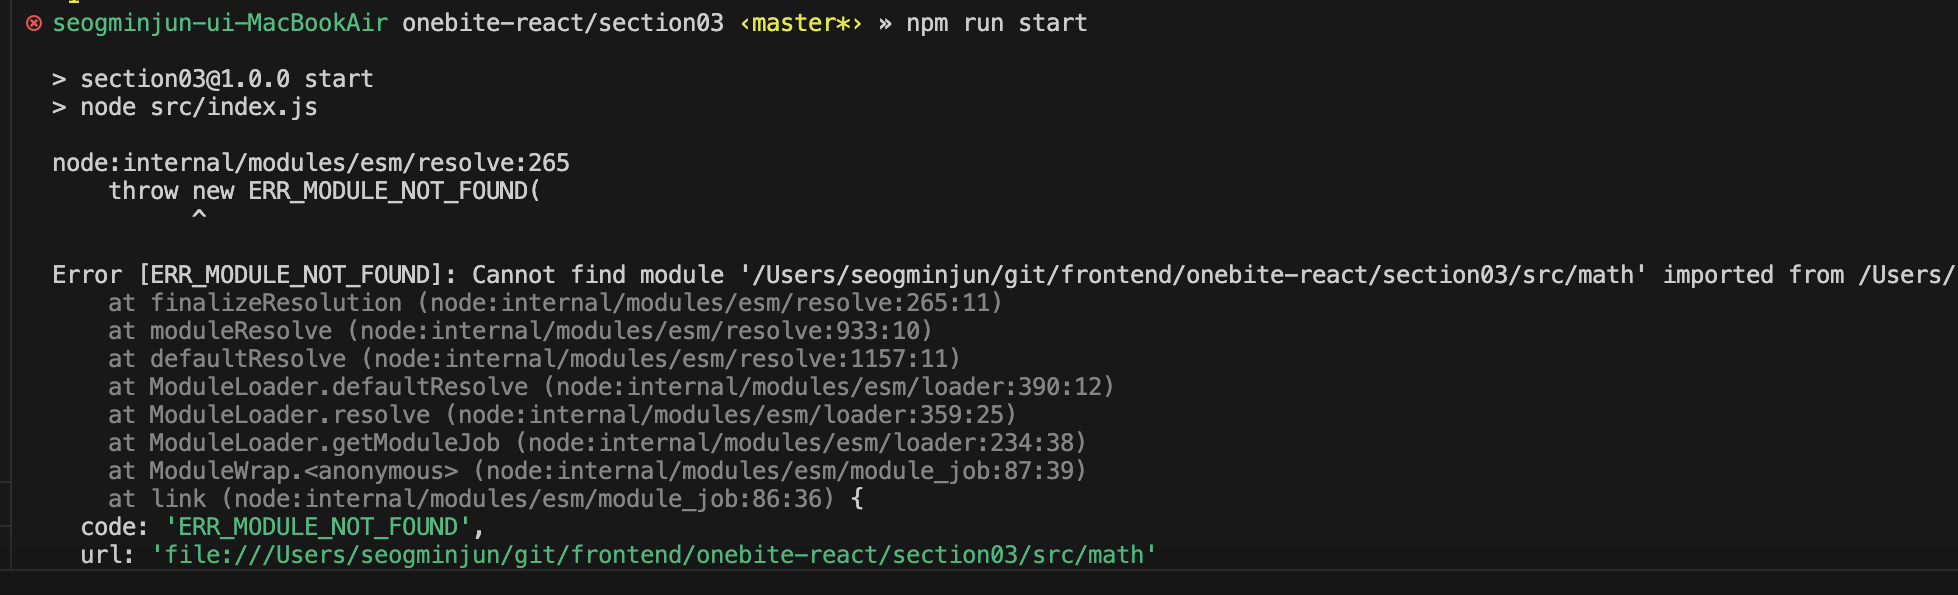The image size is (1958, 595).
Task: Click the moduleResolve resolve:933:10 stack entry
Action: (520, 331)
